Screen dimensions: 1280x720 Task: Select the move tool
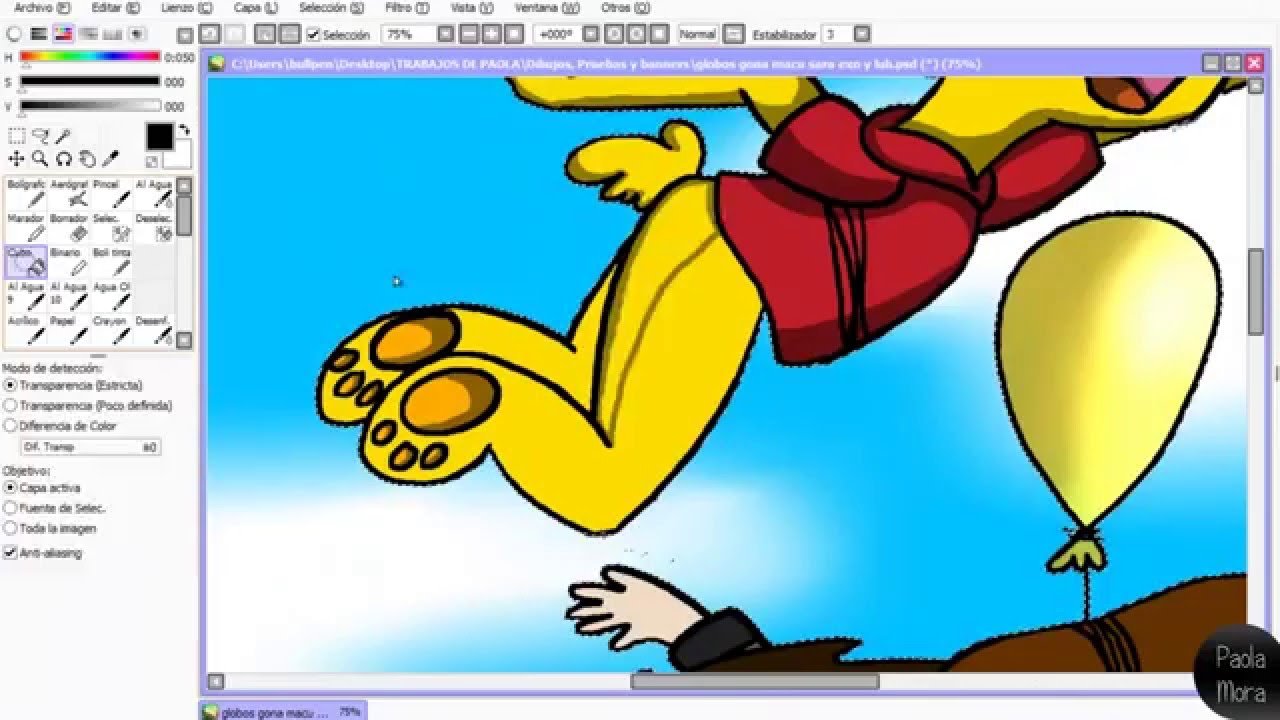(17, 159)
